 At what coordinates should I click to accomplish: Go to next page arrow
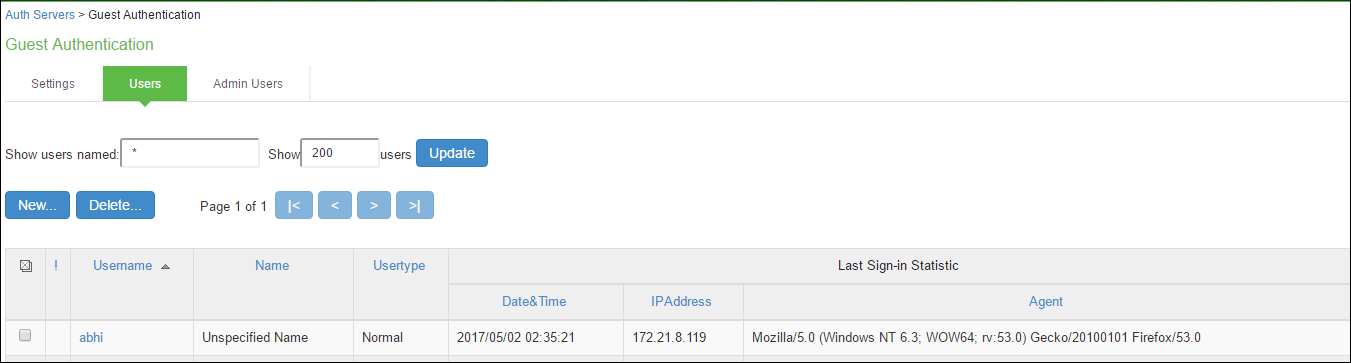tap(373, 205)
